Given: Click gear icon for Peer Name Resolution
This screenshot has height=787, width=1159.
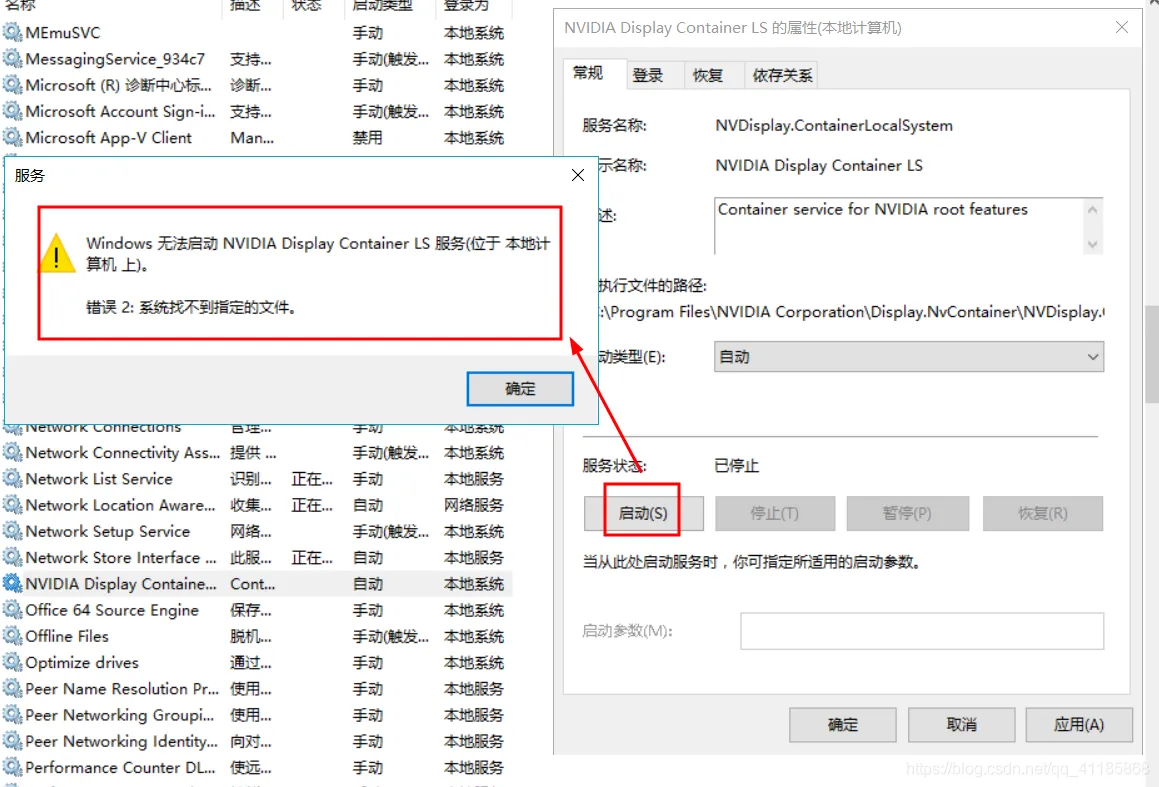Looking at the screenshot, I should [12, 689].
